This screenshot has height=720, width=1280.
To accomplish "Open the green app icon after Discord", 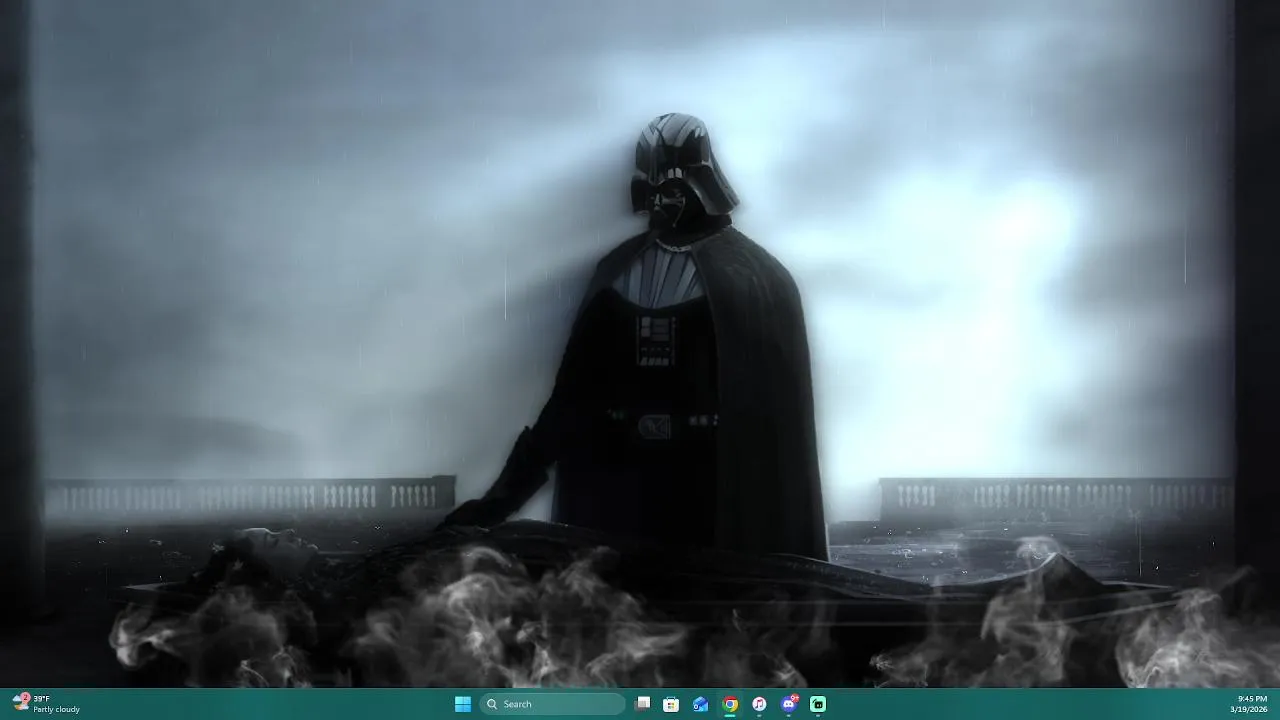I will click(818, 704).
